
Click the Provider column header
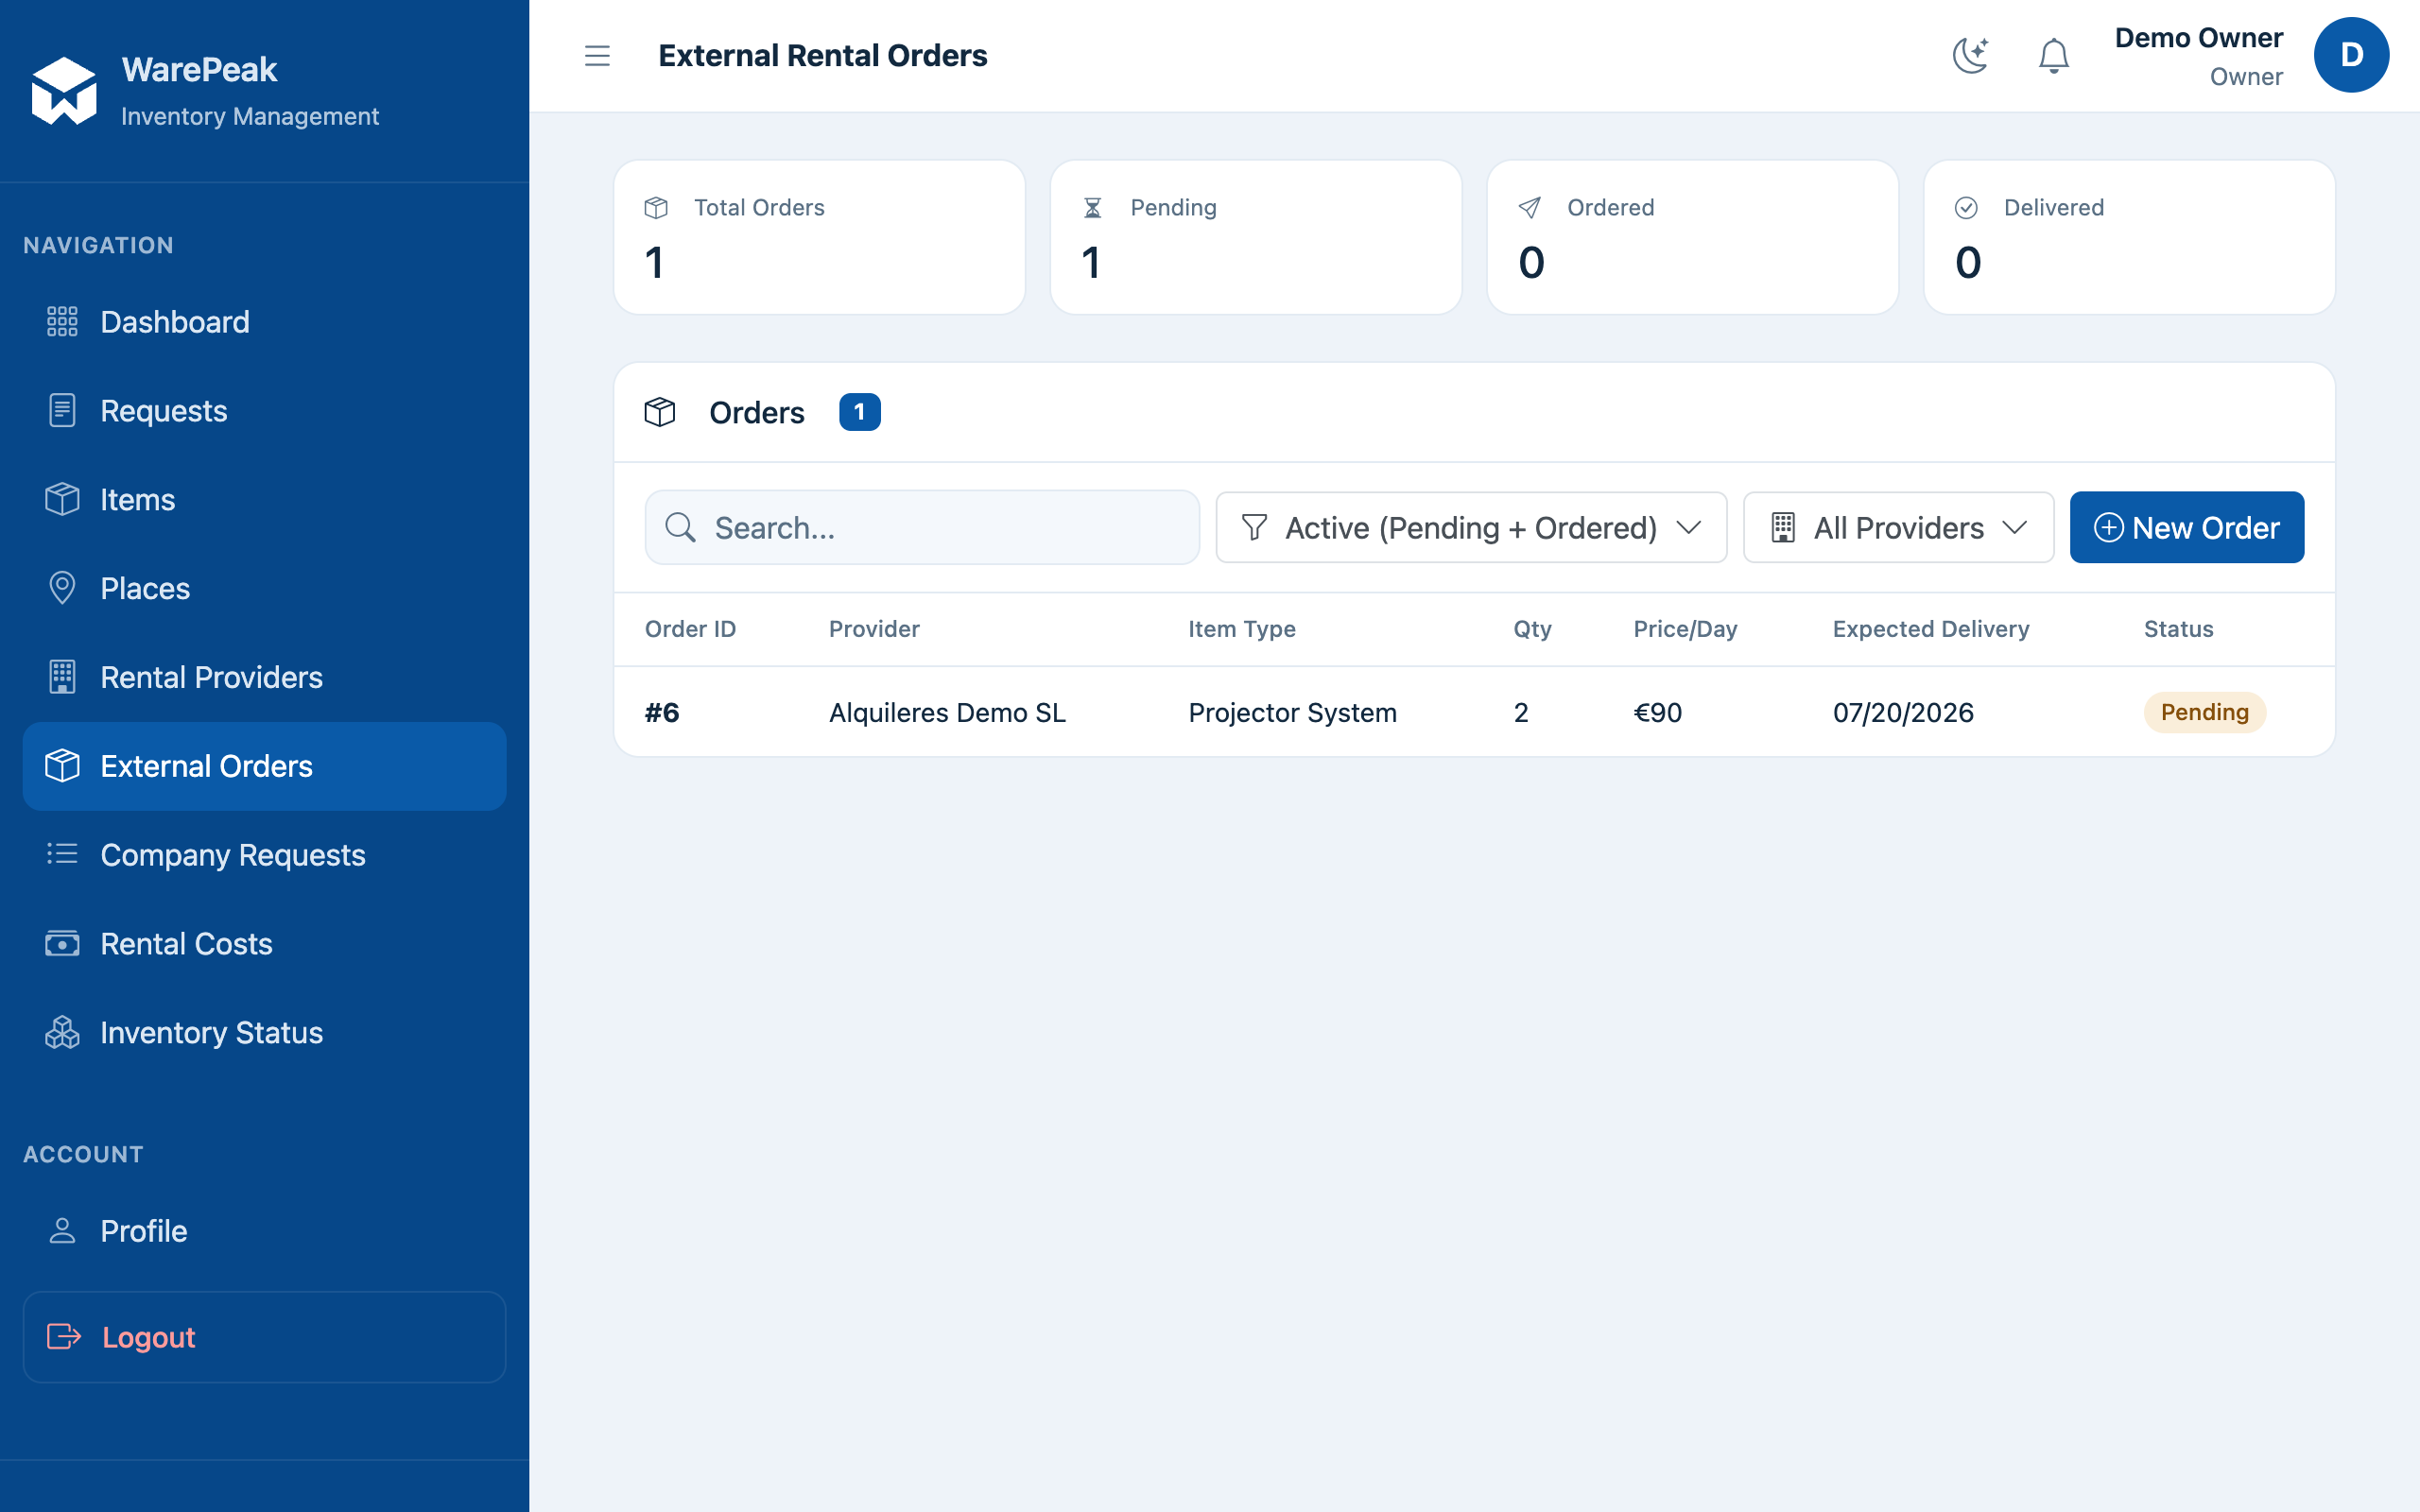[874, 629]
